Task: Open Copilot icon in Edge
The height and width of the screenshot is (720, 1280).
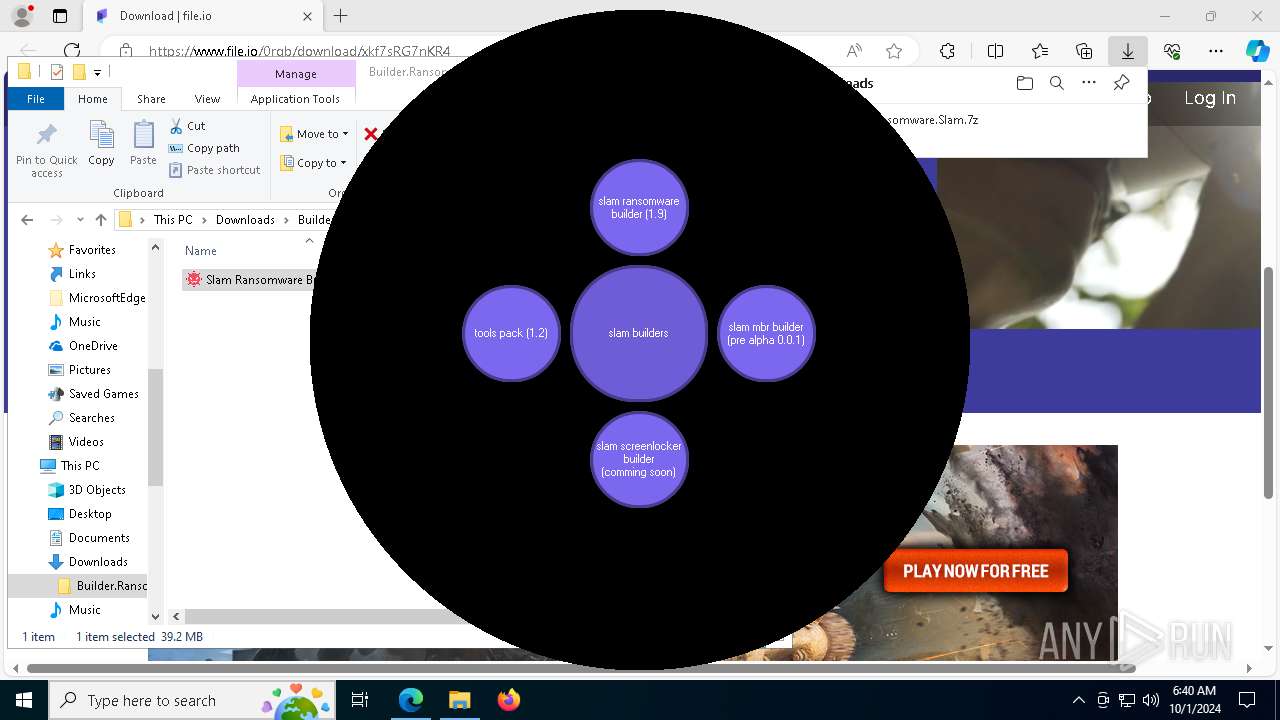Action: click(x=1257, y=51)
